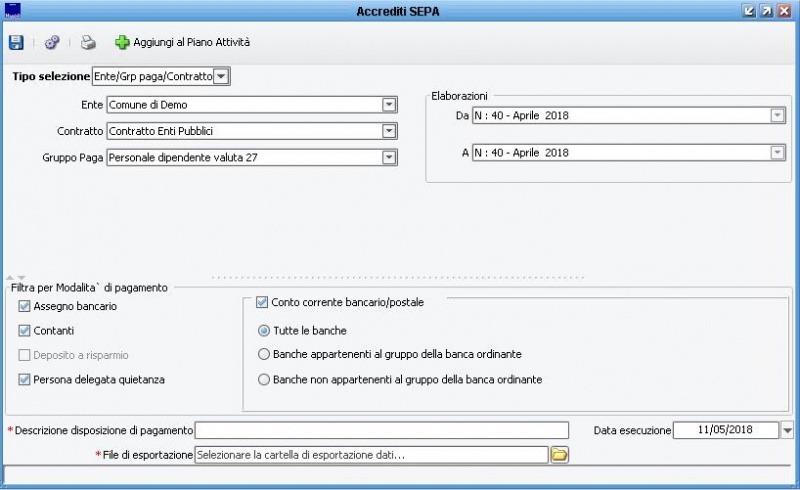Toggle Deposito a risparmio checkbox
Viewport: 800px width, 490px height.
(x=24, y=355)
